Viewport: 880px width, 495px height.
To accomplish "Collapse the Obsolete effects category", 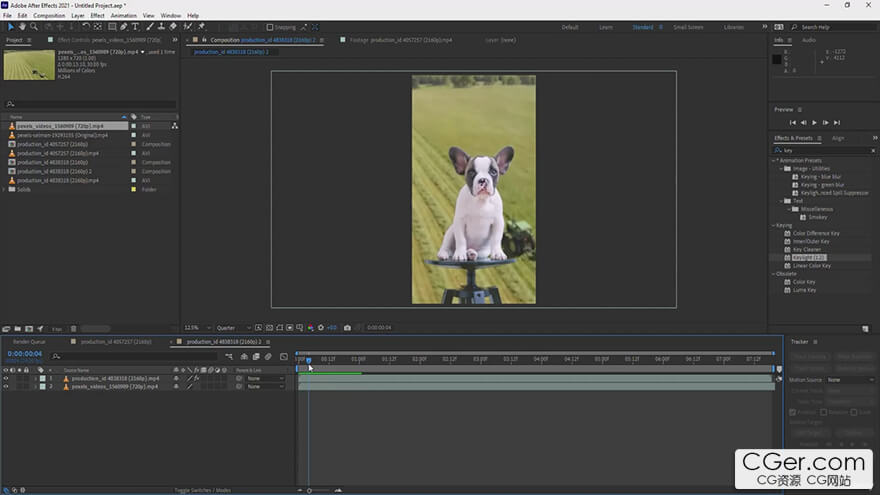I will [x=774, y=274].
